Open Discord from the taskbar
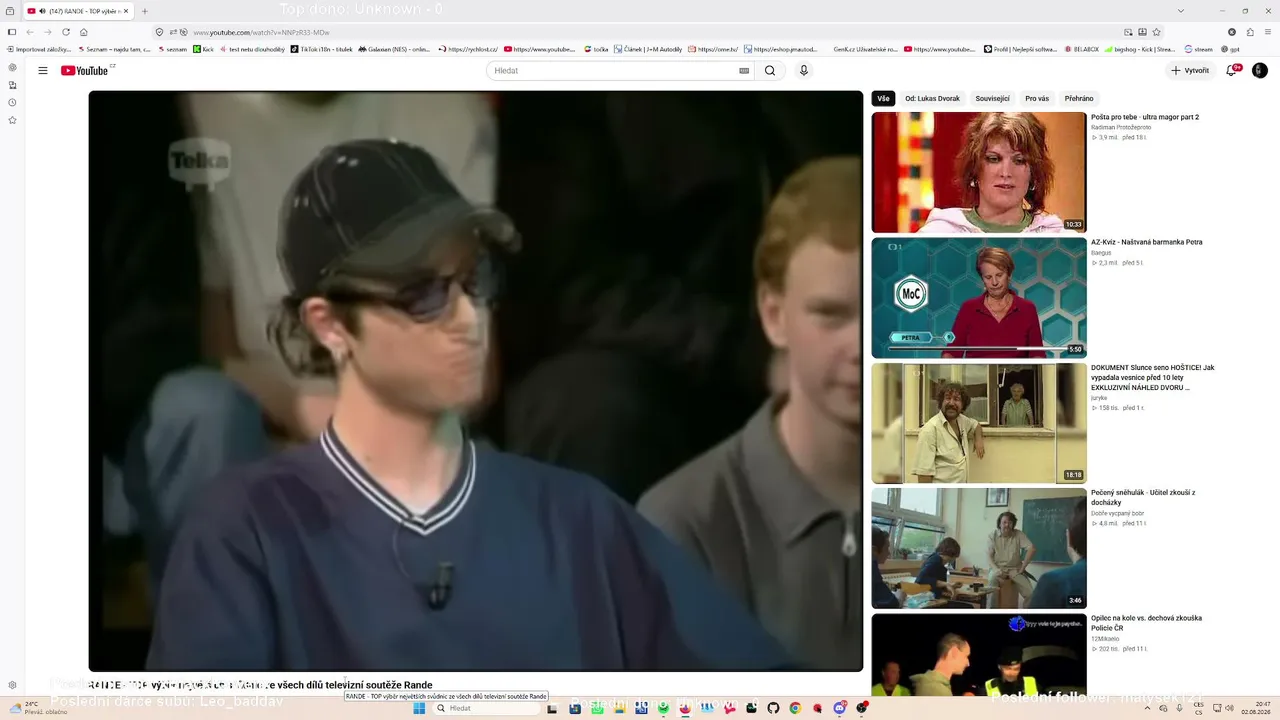1280x720 pixels. coord(840,708)
